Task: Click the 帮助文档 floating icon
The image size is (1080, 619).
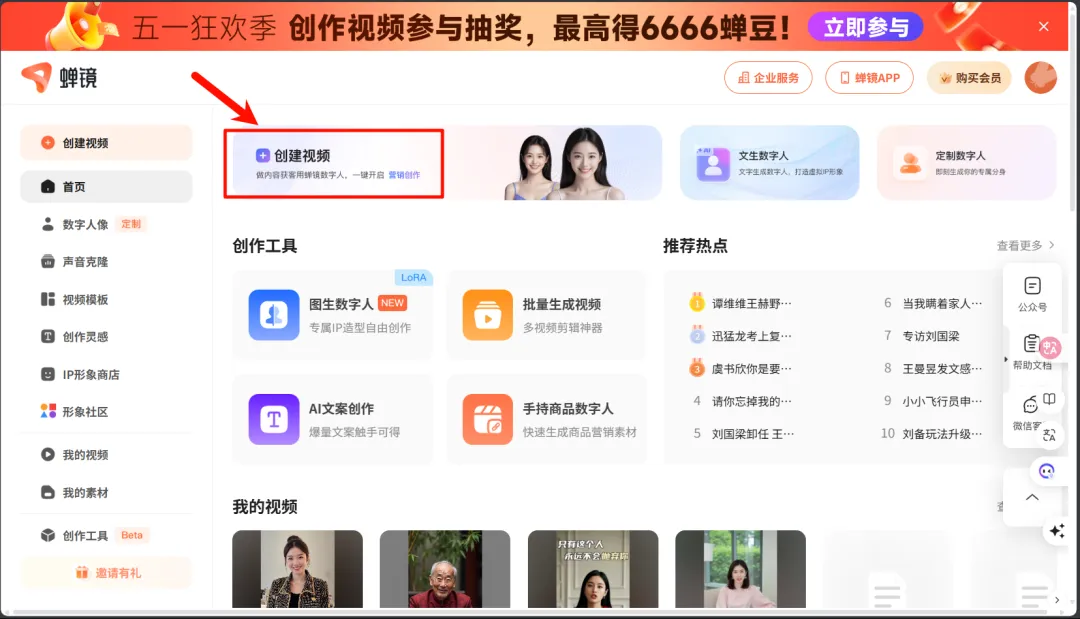Action: (x=1032, y=344)
